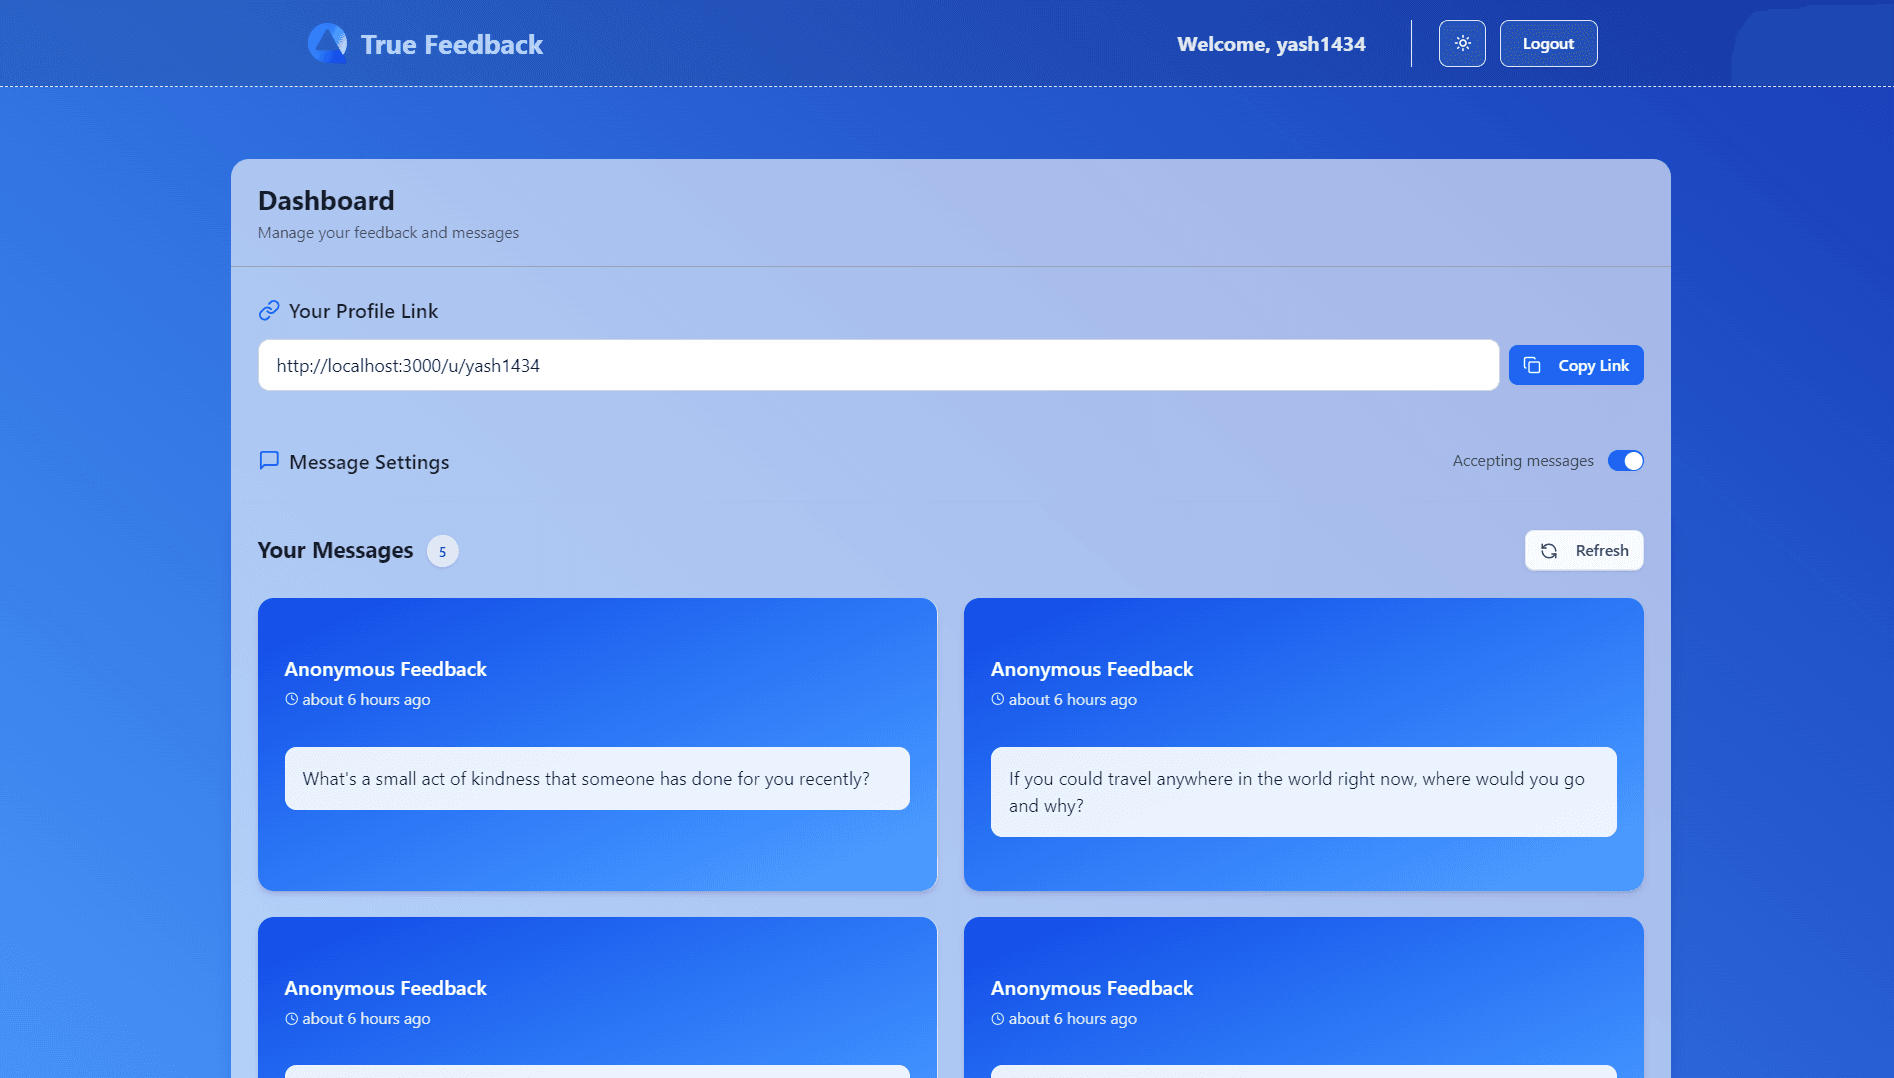The height and width of the screenshot is (1078, 1894).
Task: Click the Message Settings label
Action: (368, 461)
